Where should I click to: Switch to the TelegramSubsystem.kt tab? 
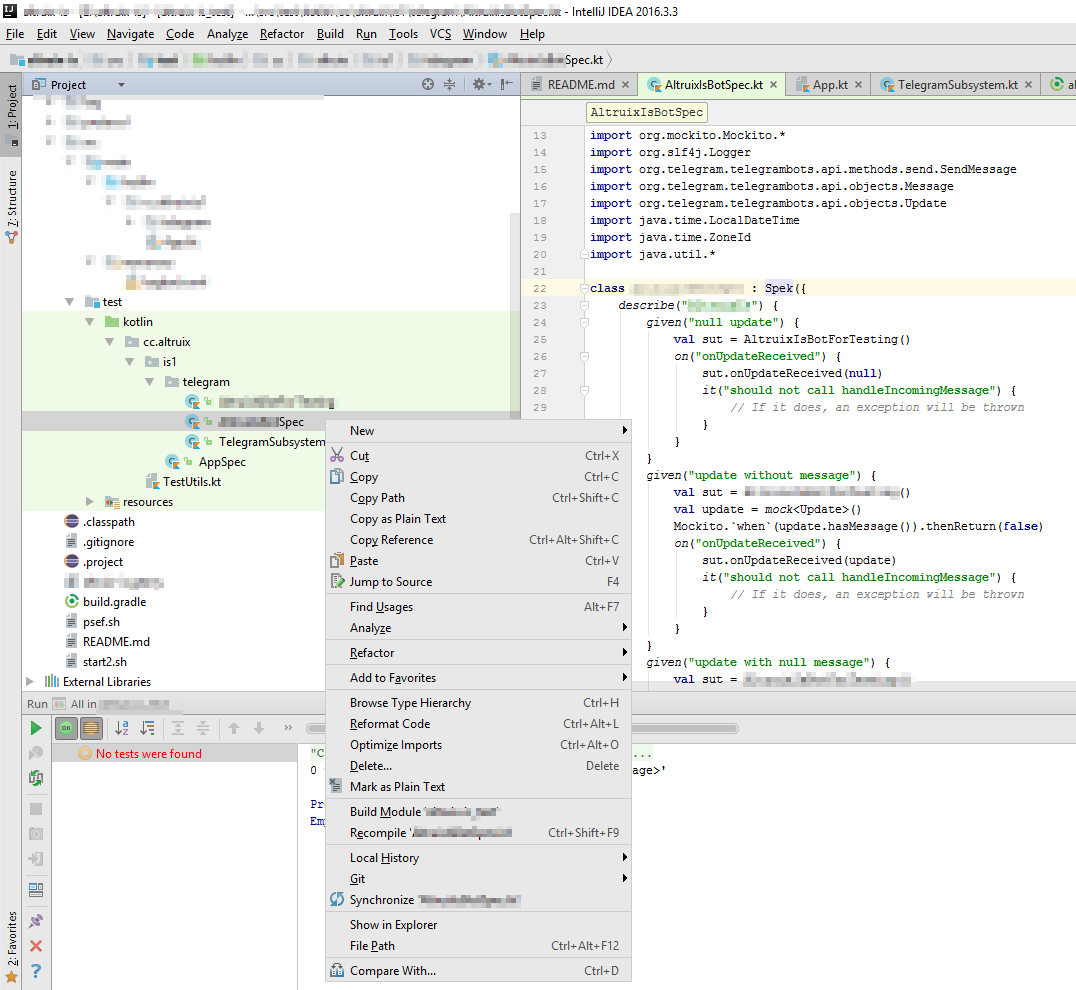pos(957,85)
